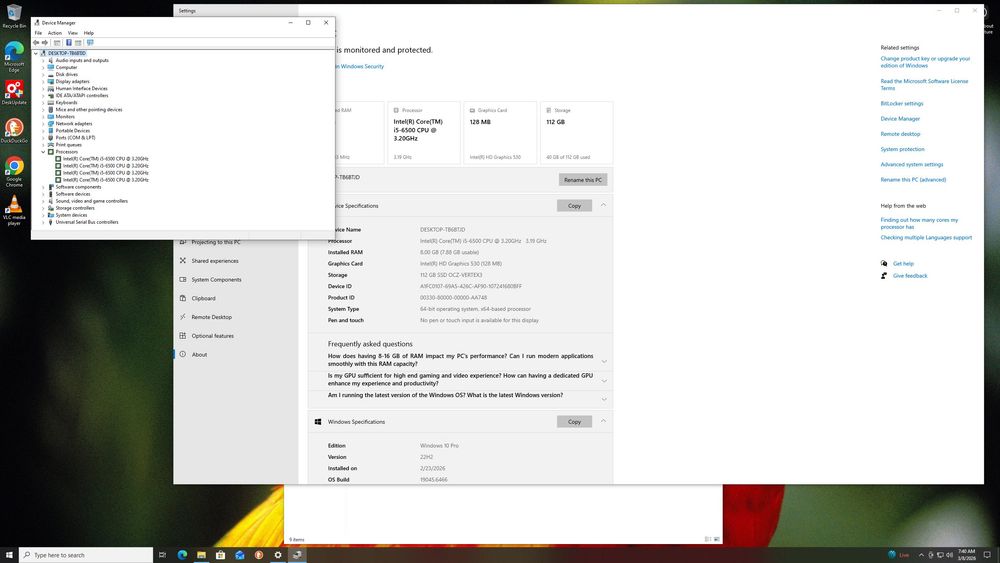Open Microsoft Edge desktop shortcut
The image size is (1000, 563).
pyautogui.click(x=14, y=57)
